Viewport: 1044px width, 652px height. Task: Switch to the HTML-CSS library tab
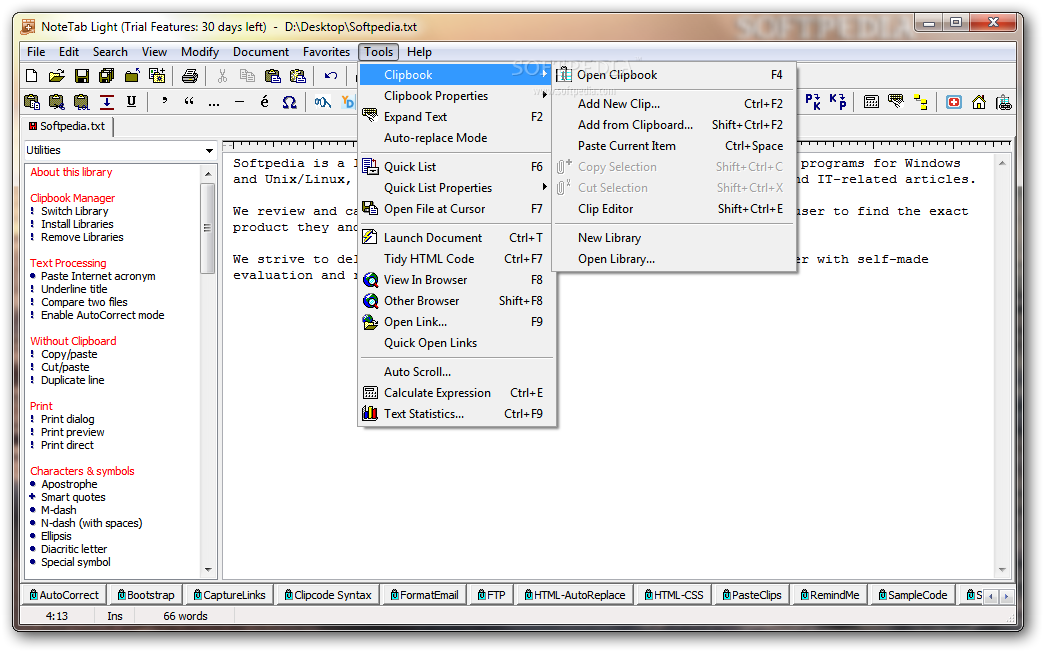click(x=673, y=595)
